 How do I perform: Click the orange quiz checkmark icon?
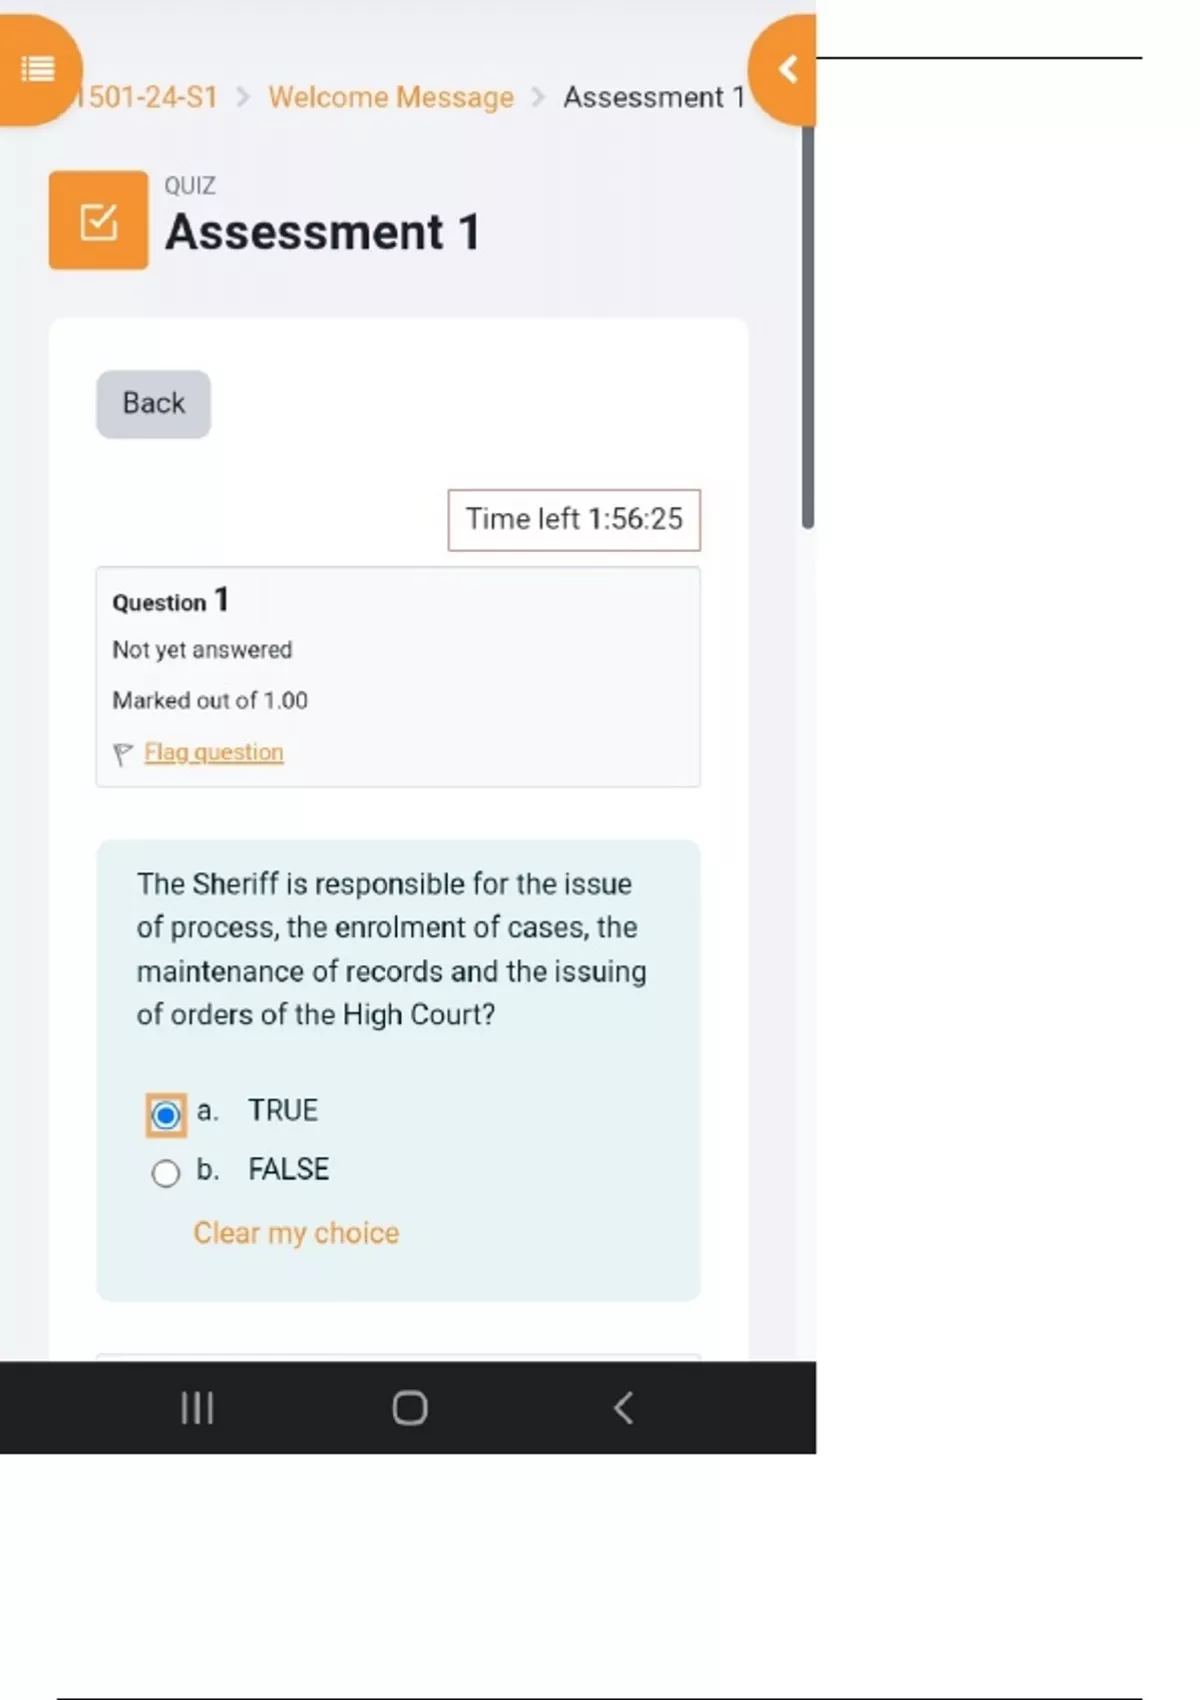tap(98, 220)
